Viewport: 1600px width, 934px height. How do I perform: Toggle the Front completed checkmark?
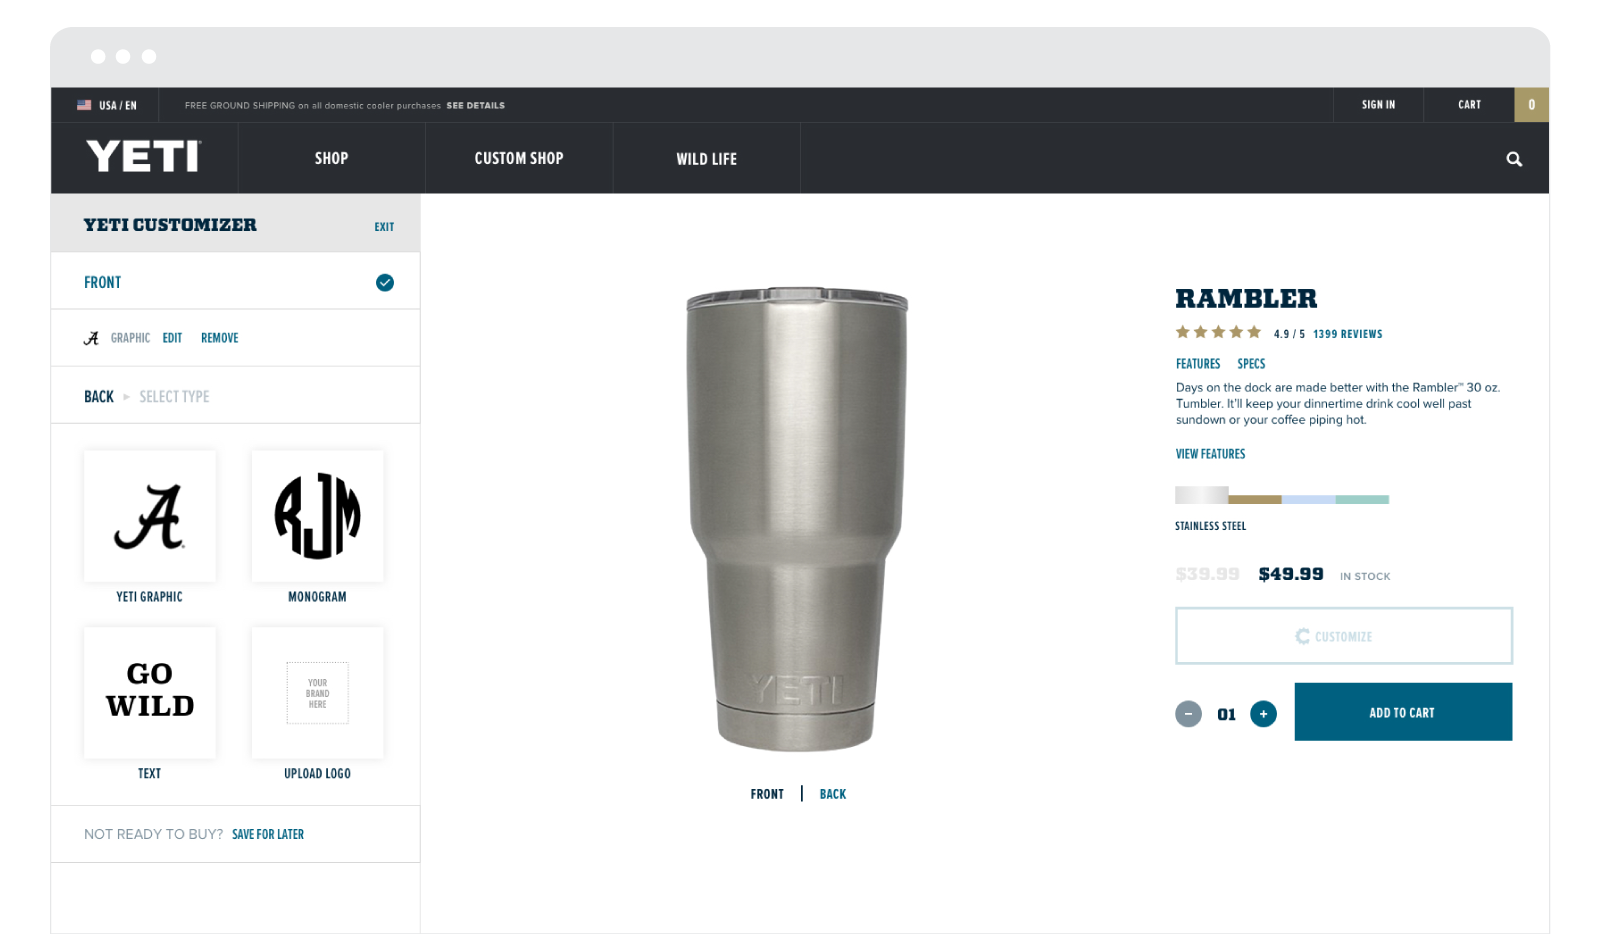point(384,283)
